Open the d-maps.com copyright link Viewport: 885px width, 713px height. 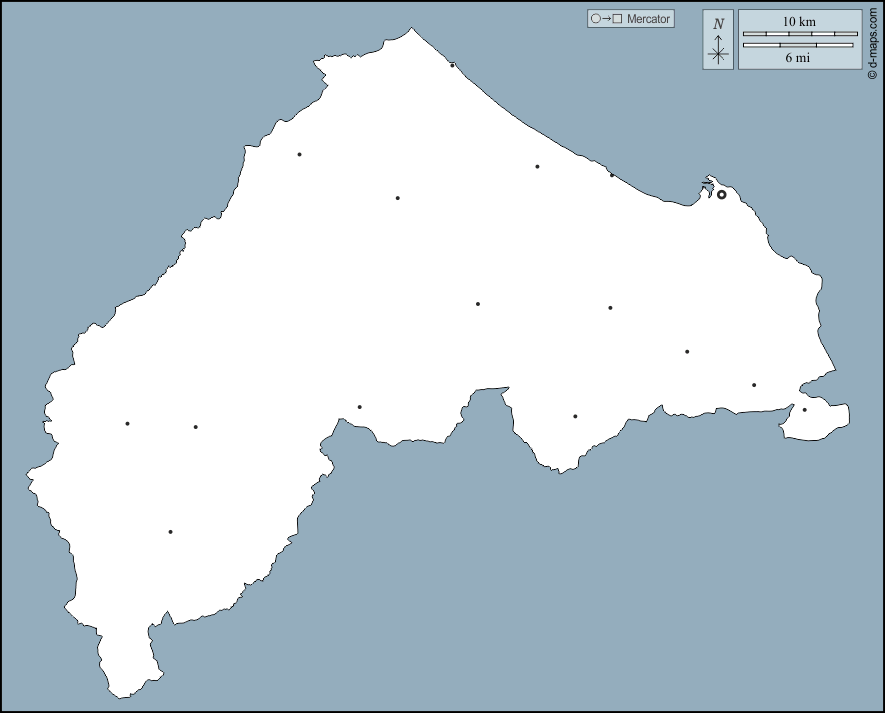[x=873, y=42]
